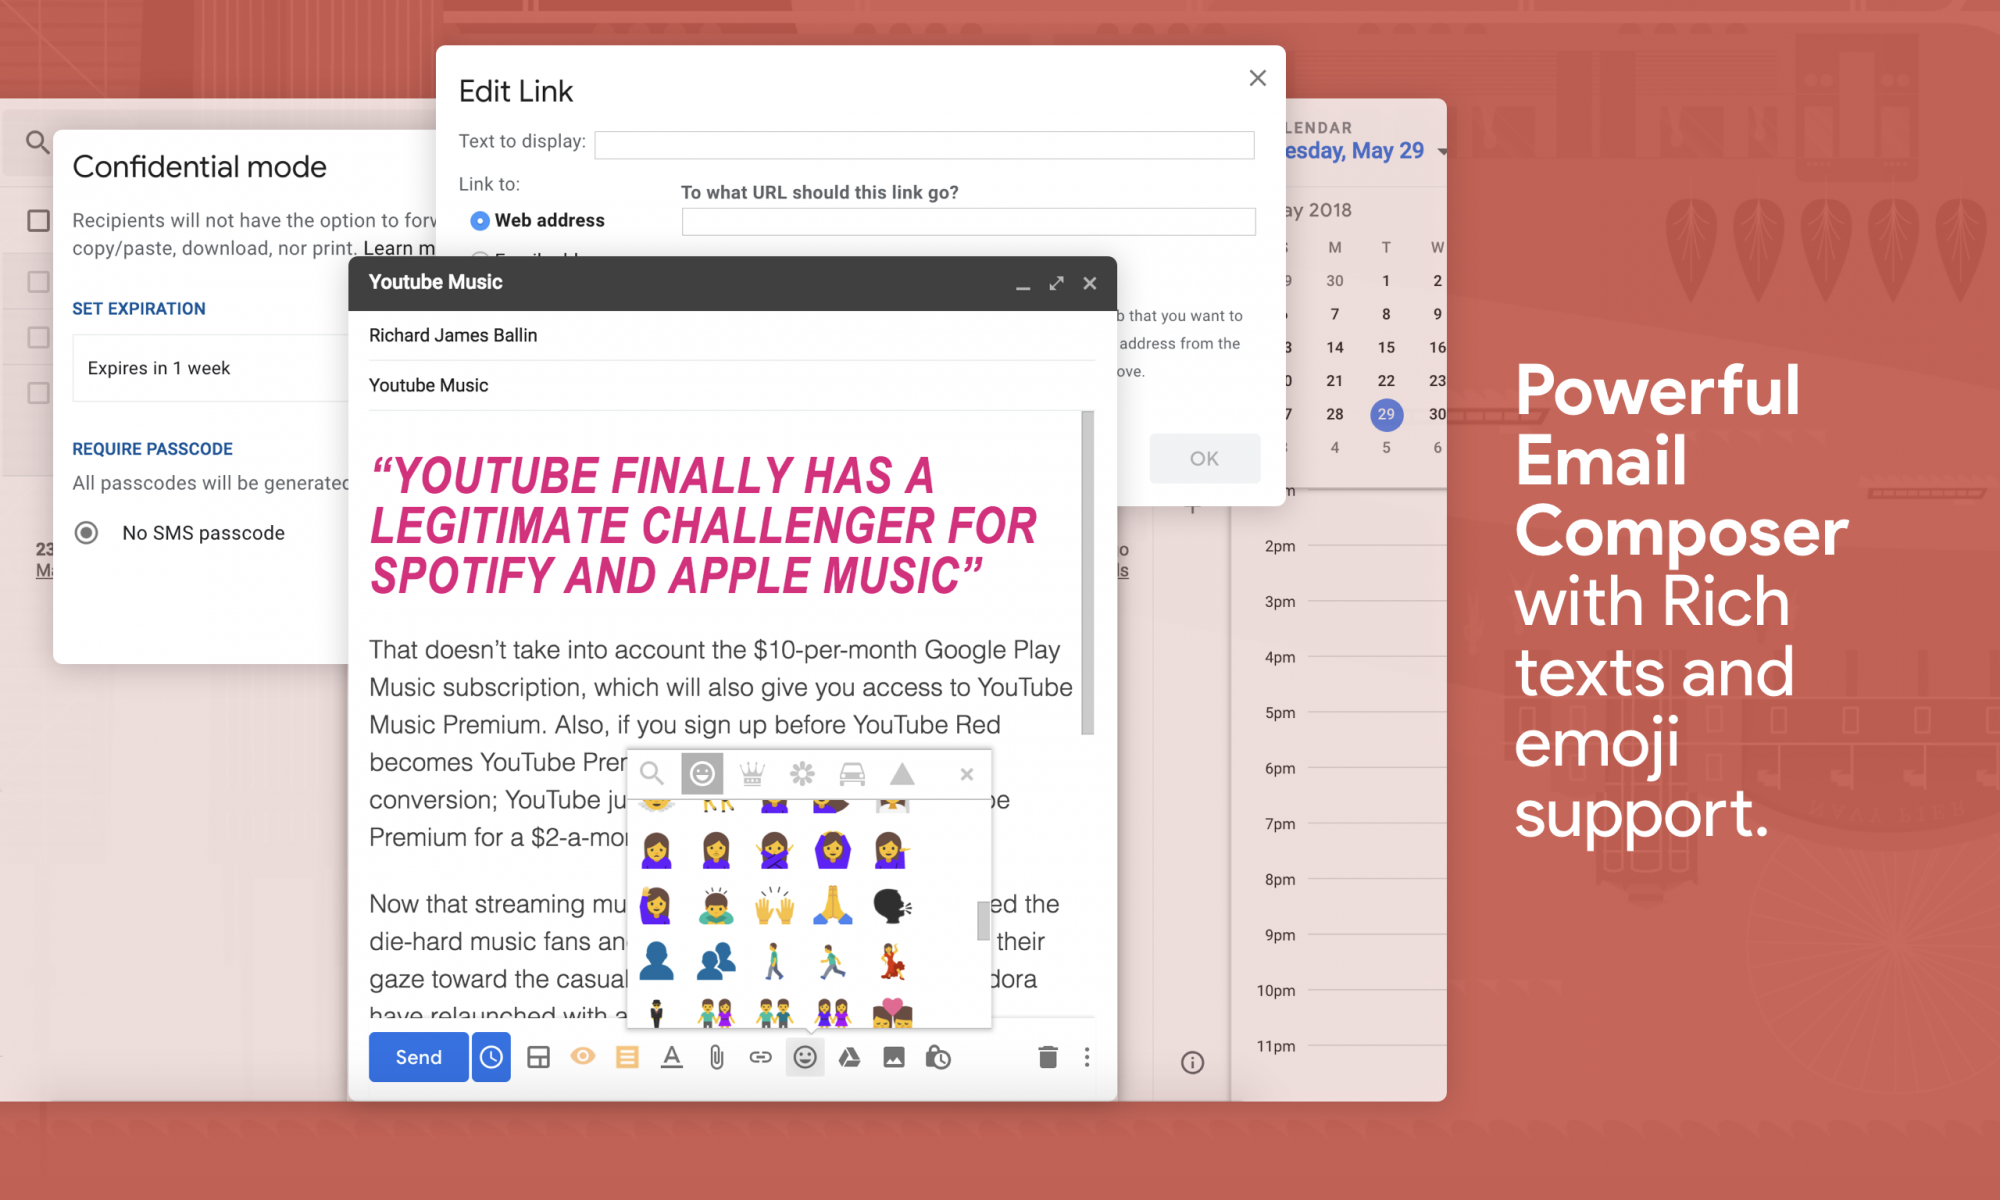Insert the speaking head silhouette emoji
Screen dimensions: 2000x1200
tap(891, 906)
